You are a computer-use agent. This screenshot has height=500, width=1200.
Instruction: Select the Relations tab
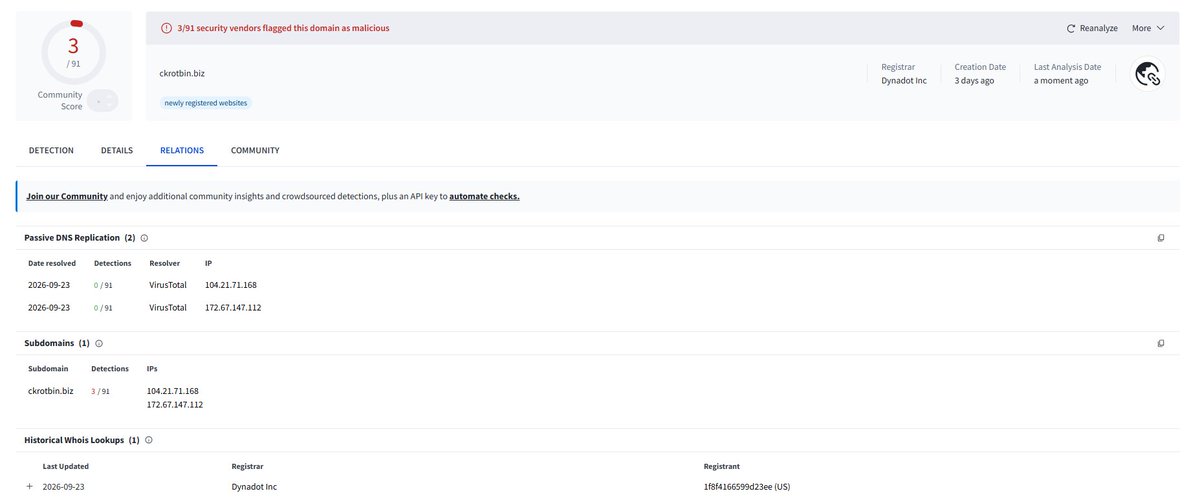click(x=182, y=150)
